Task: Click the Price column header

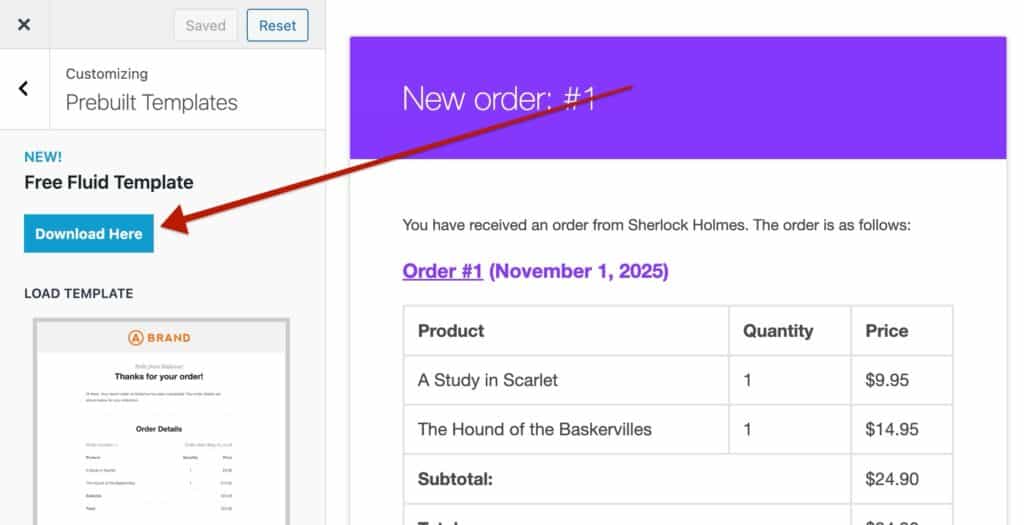Action: click(x=887, y=331)
